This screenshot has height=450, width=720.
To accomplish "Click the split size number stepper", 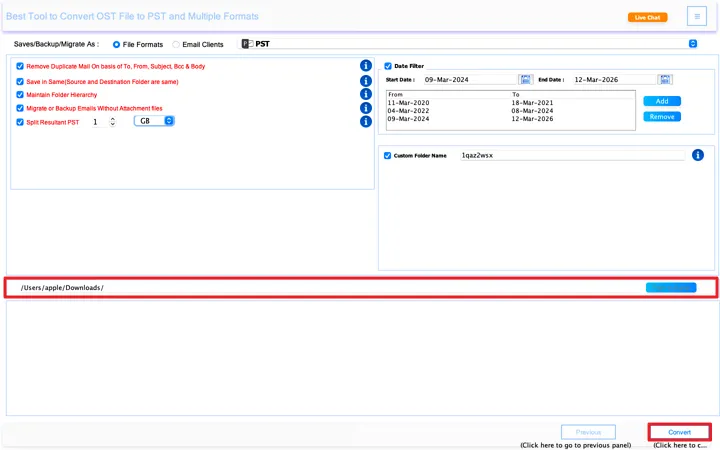I will click(x=112, y=121).
